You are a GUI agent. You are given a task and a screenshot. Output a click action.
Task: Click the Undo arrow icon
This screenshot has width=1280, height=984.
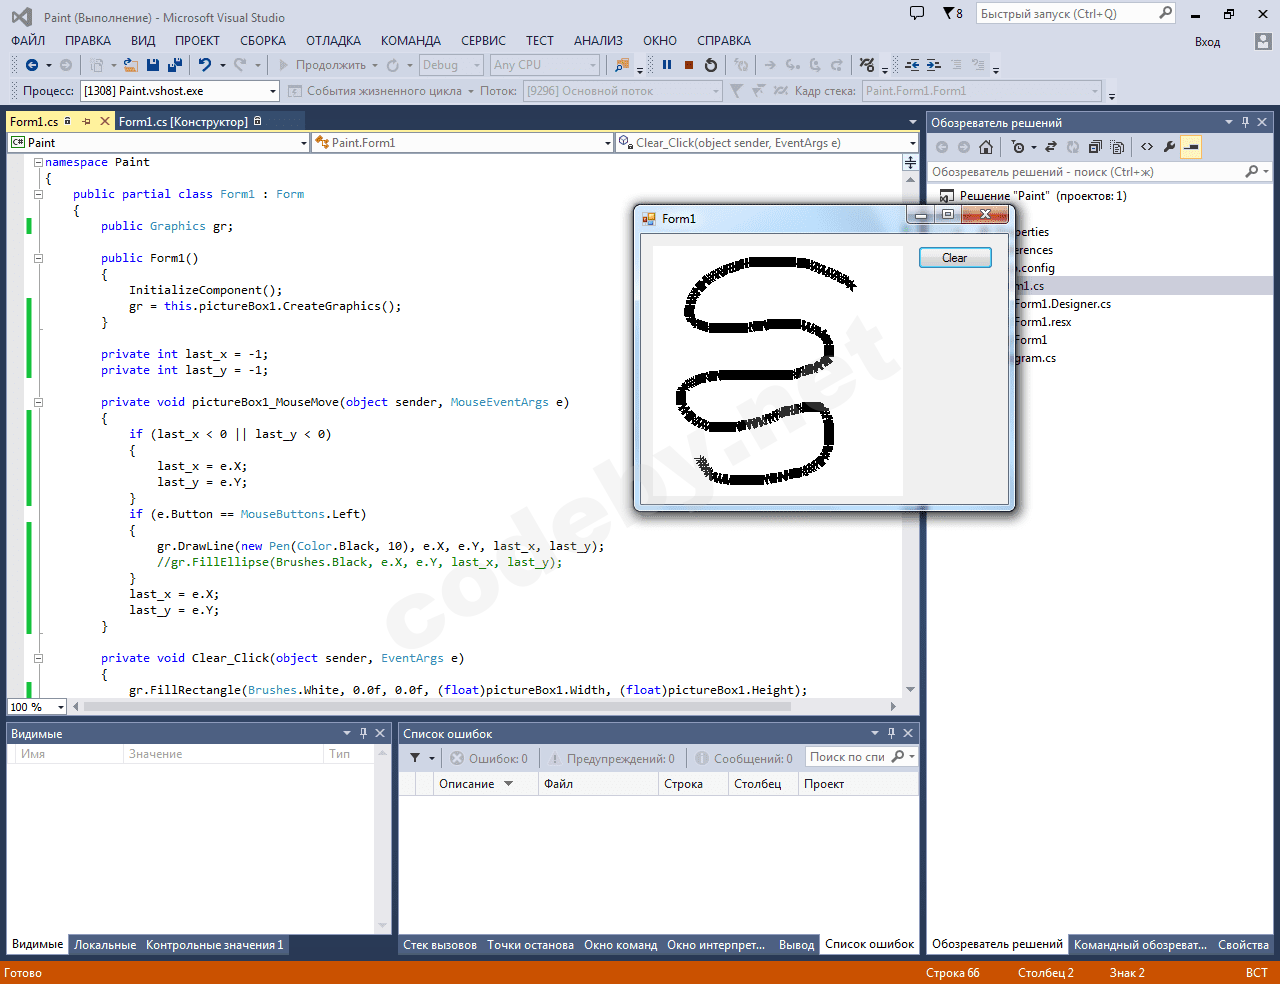pyautogui.click(x=204, y=65)
